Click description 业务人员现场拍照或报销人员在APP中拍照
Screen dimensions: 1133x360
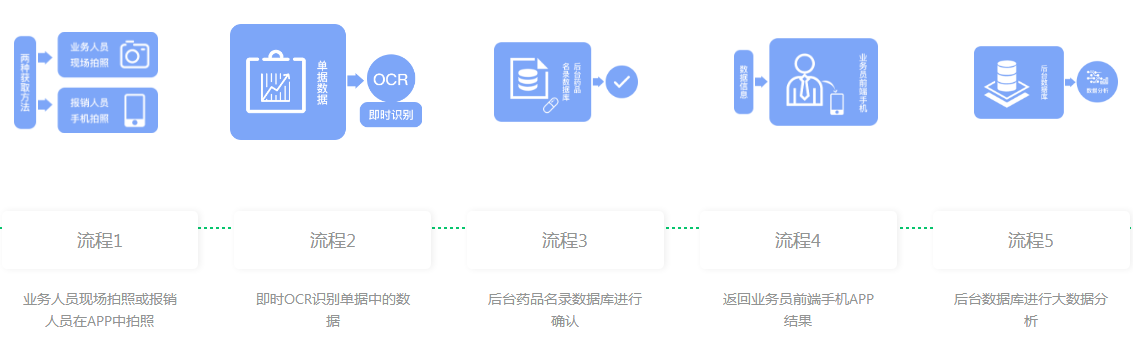pos(100,309)
